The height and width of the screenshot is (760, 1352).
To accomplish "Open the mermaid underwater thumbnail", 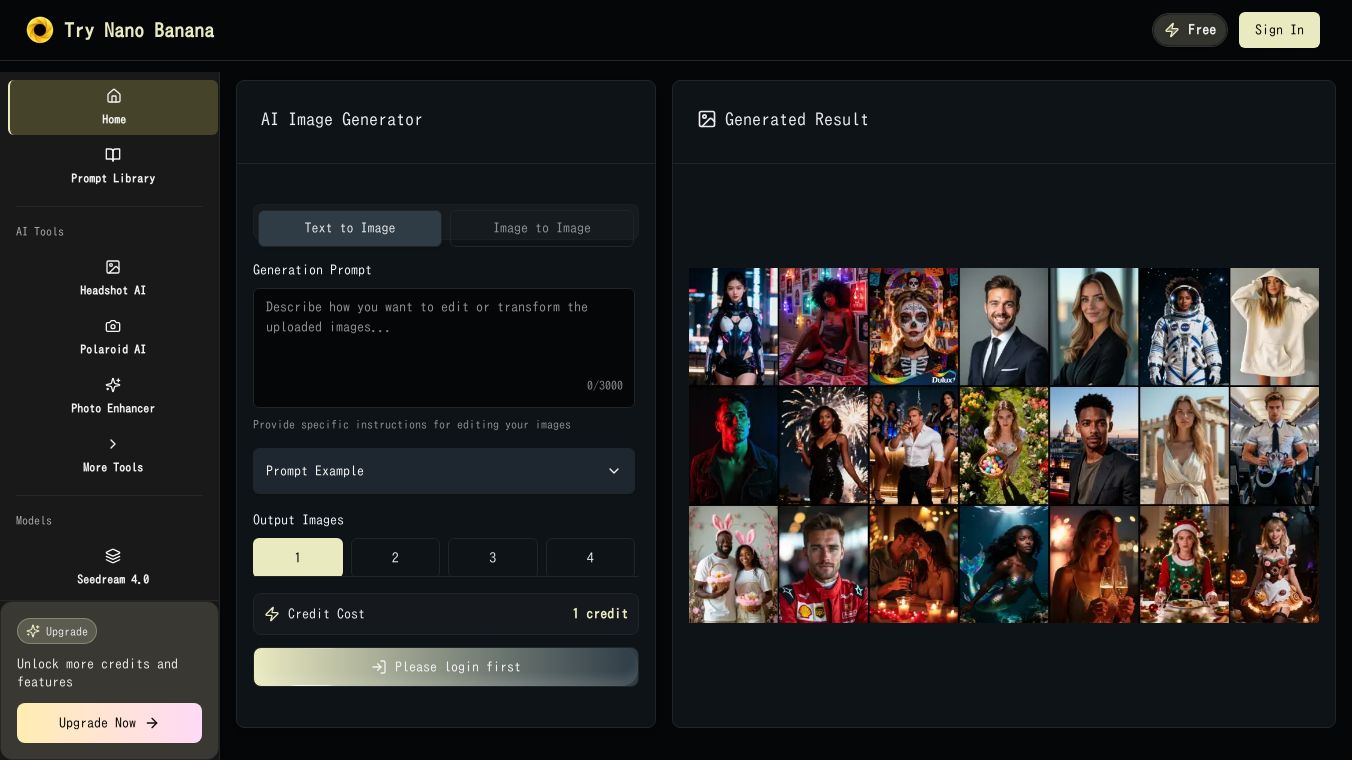I will coord(1004,565).
